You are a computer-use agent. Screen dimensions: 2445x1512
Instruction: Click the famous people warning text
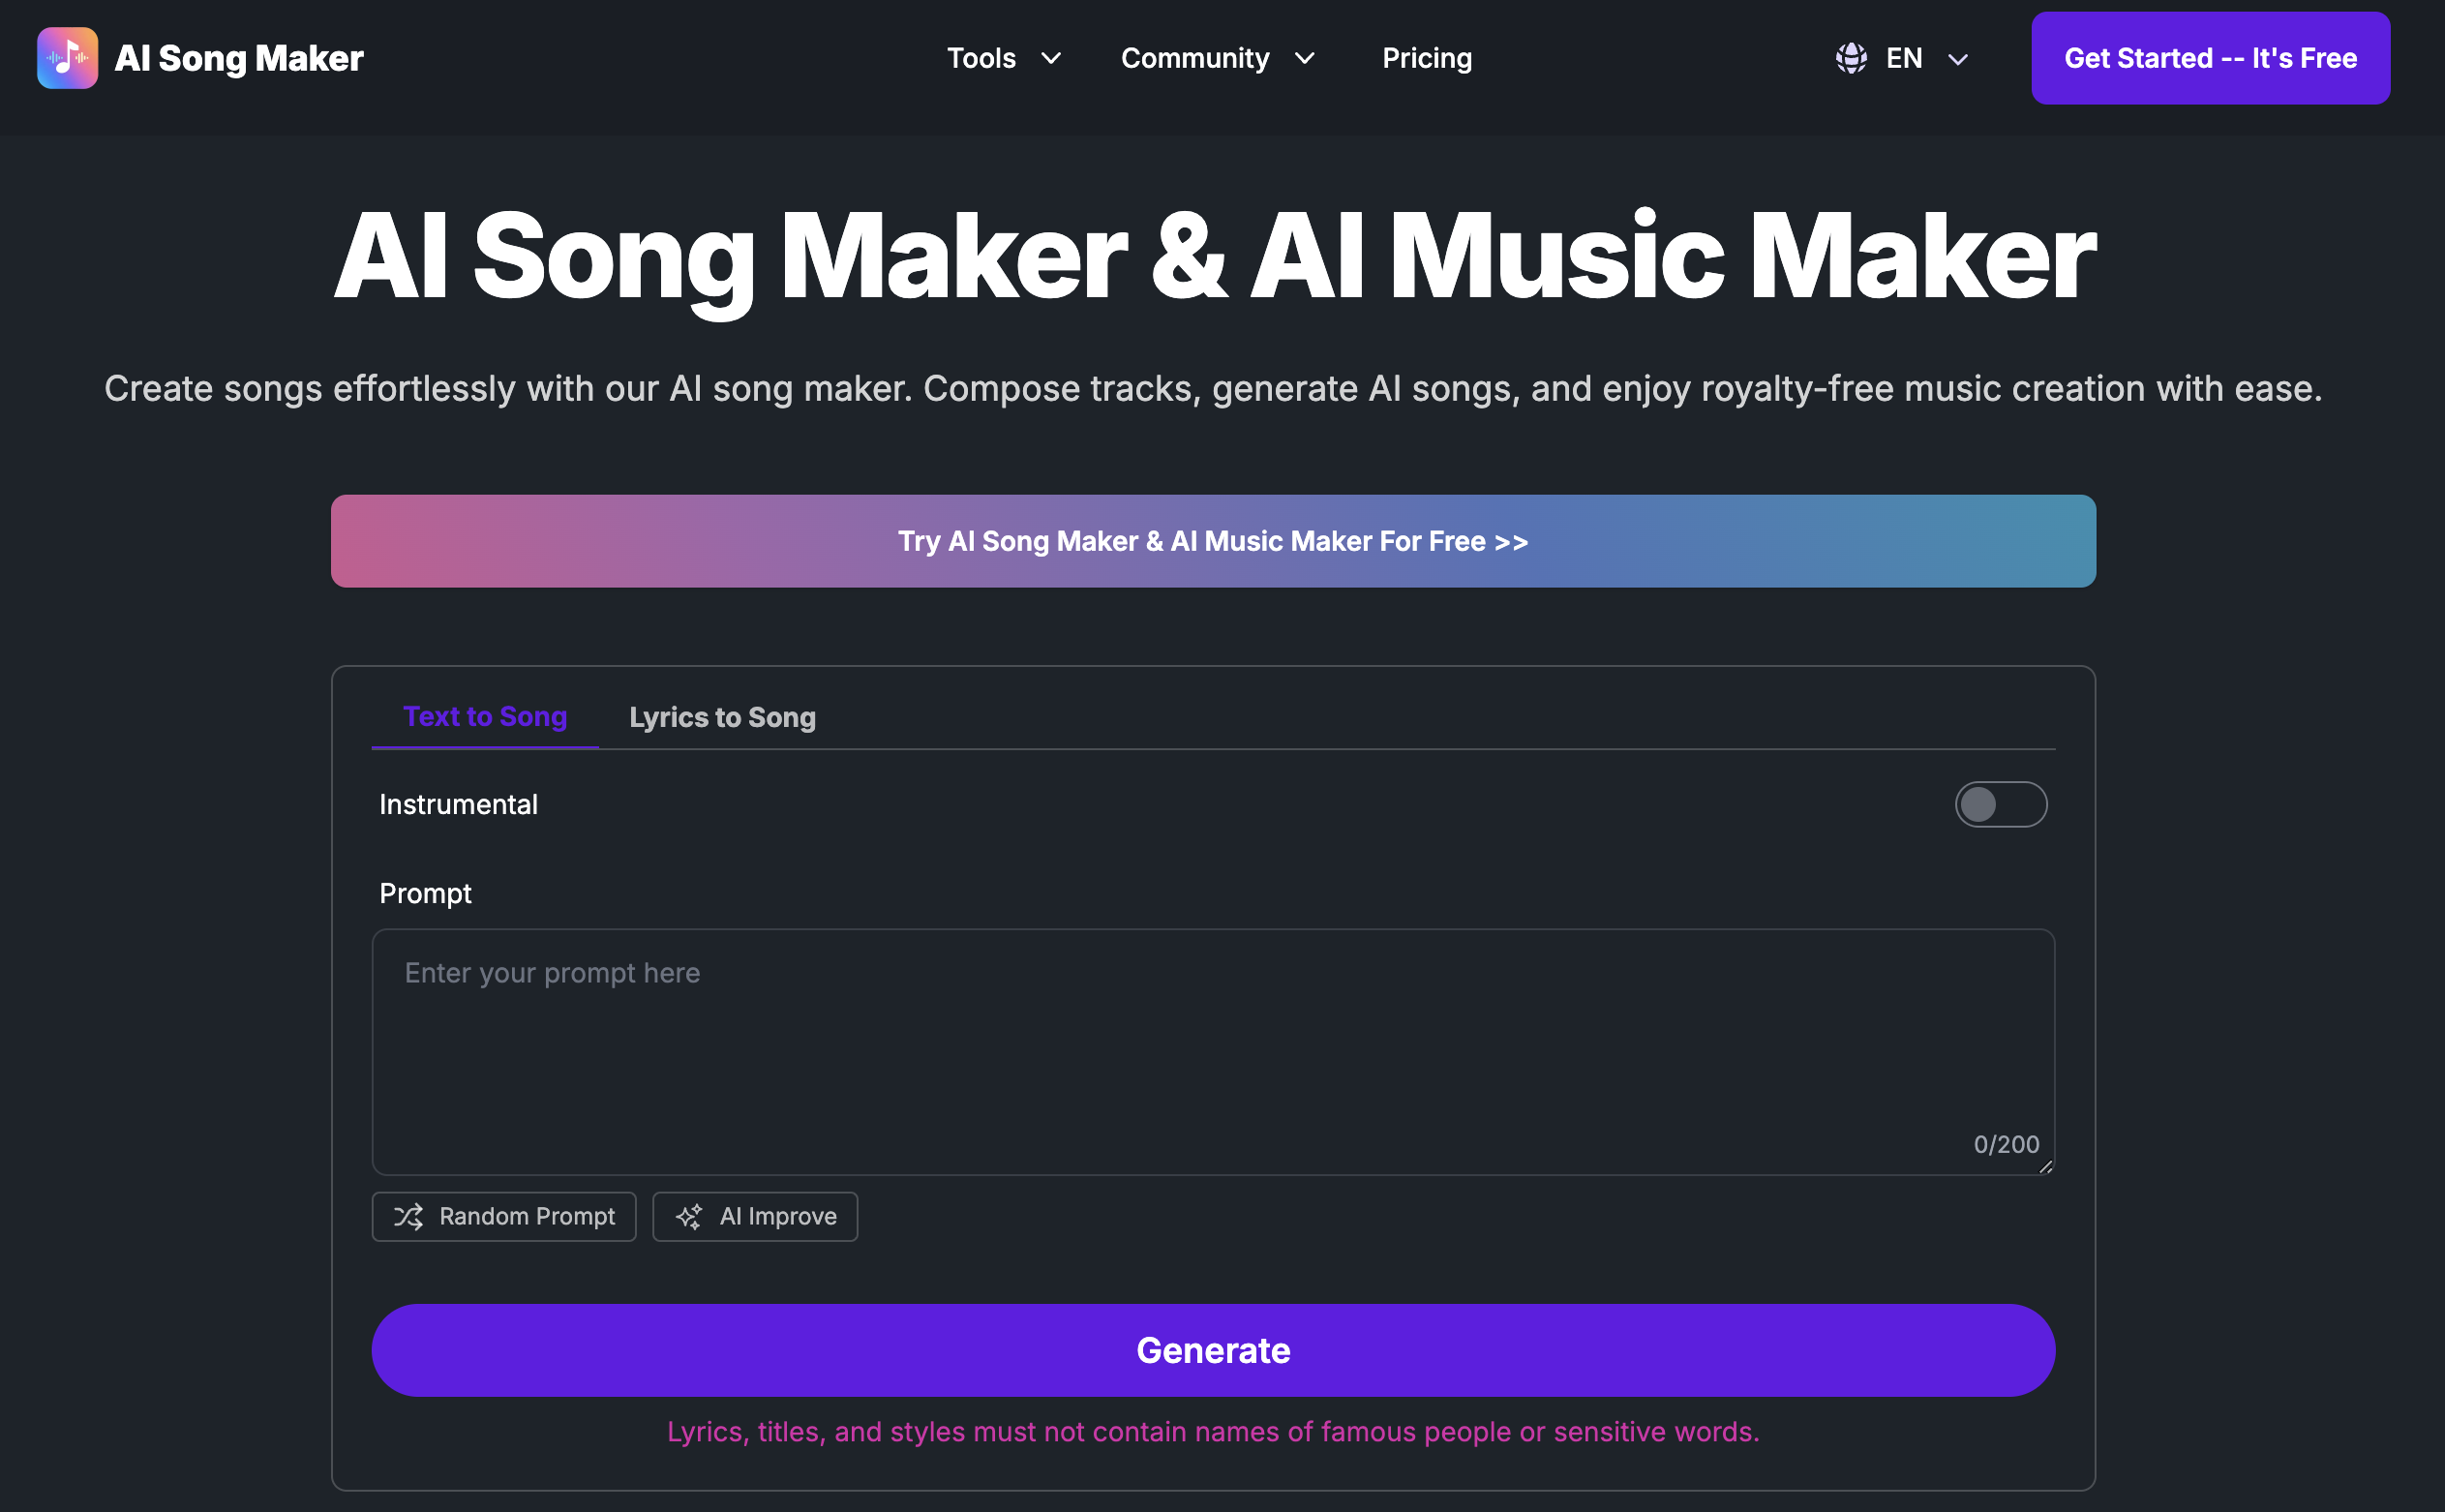tap(1213, 1432)
